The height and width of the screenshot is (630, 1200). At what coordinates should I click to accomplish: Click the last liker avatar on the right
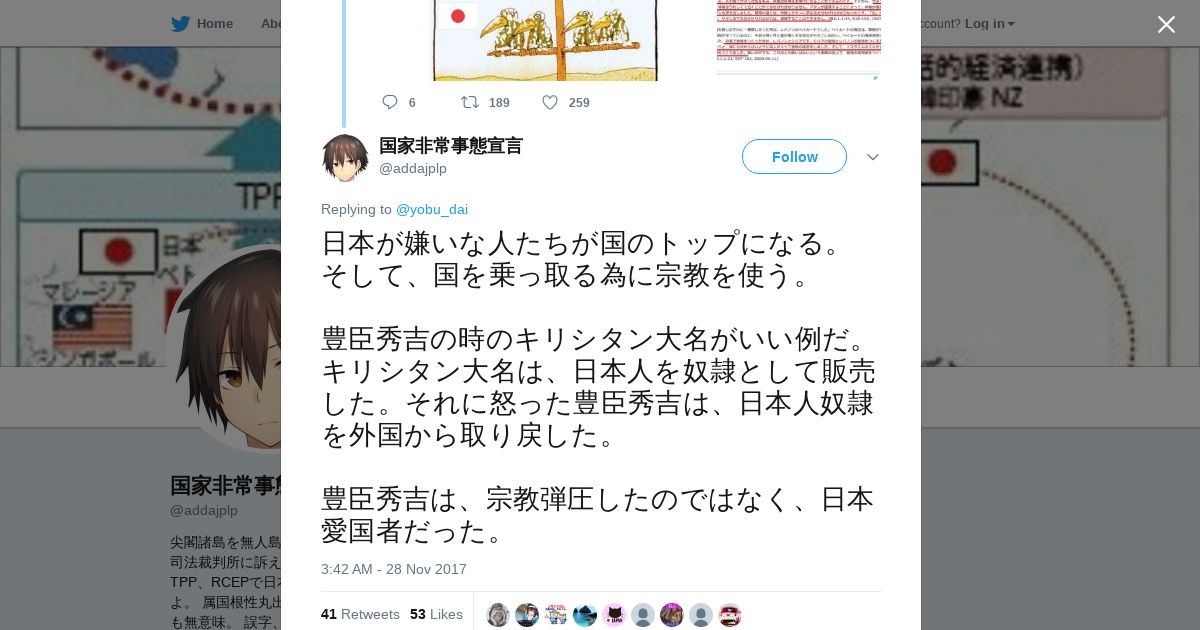730,615
